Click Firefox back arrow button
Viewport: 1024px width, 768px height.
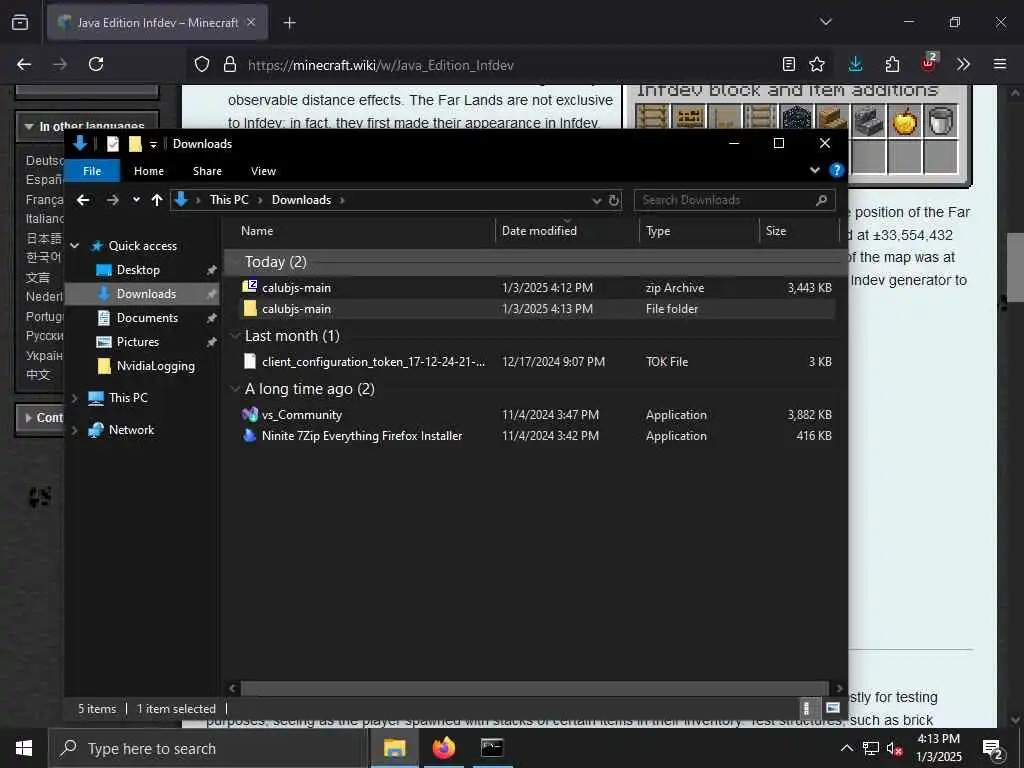point(24,64)
